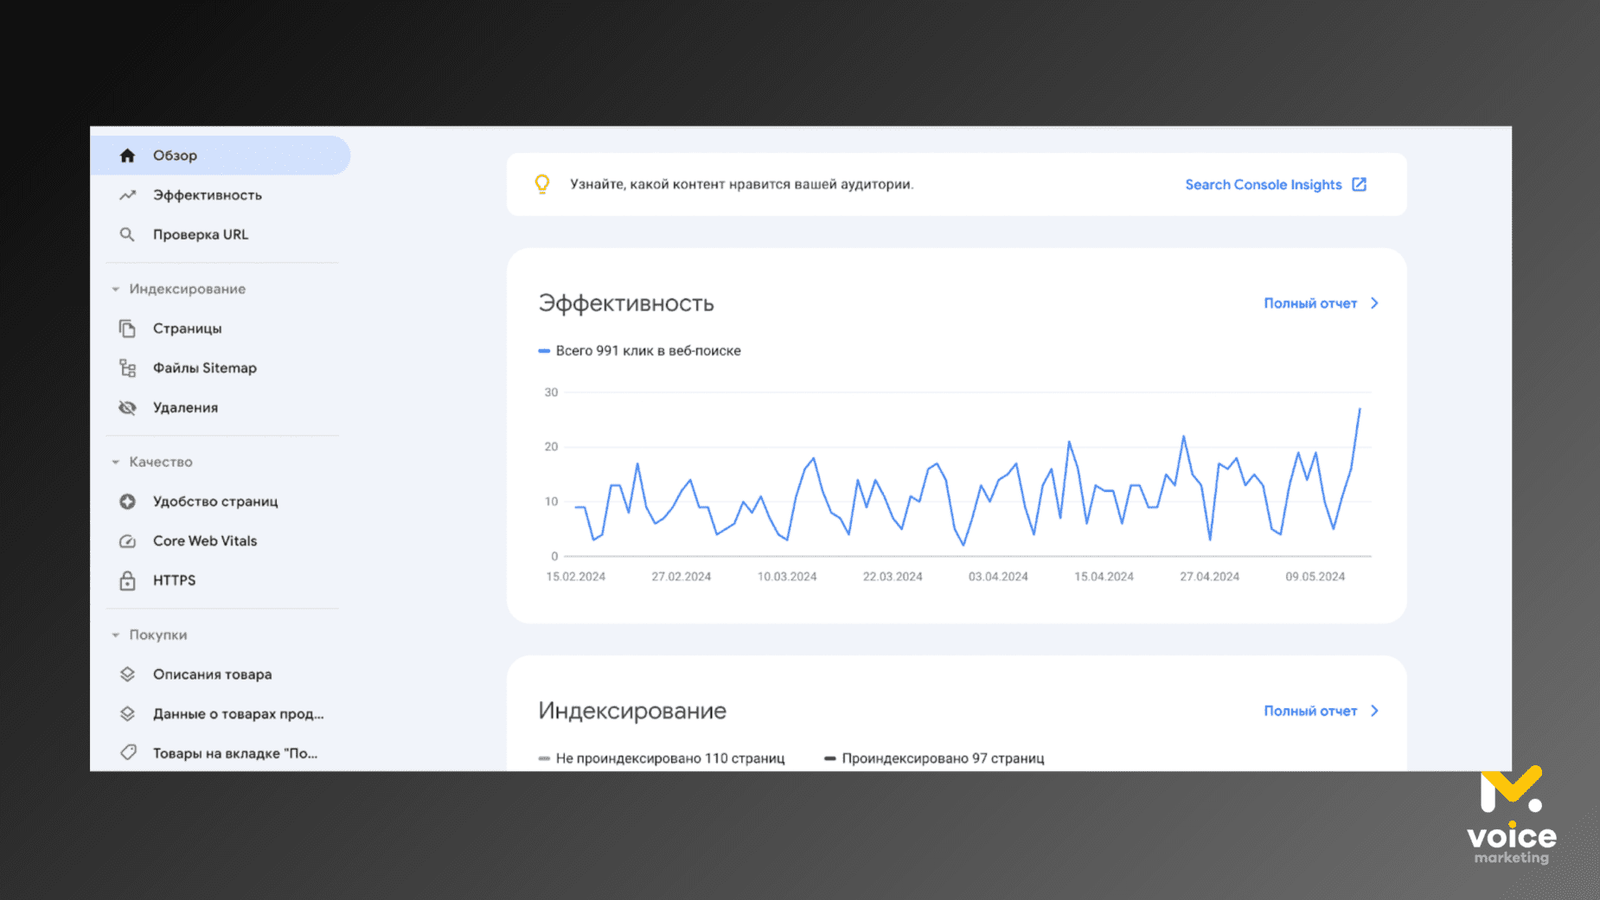Click the 27.04.2024 date label
1600x900 pixels.
1210,577
